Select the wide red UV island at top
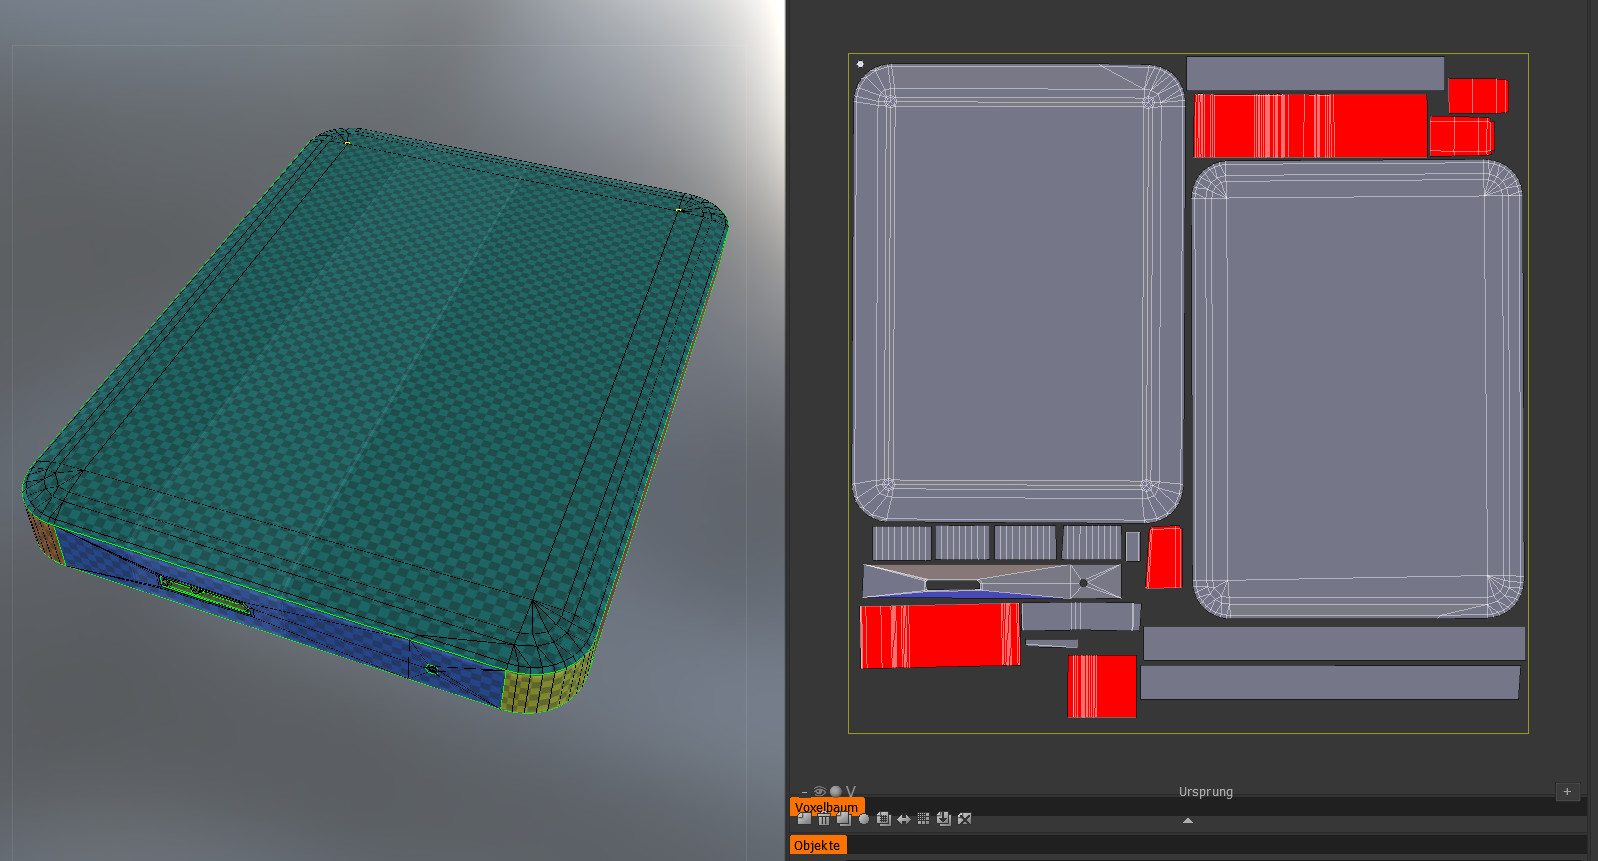This screenshot has height=861, width=1598. click(x=1310, y=126)
